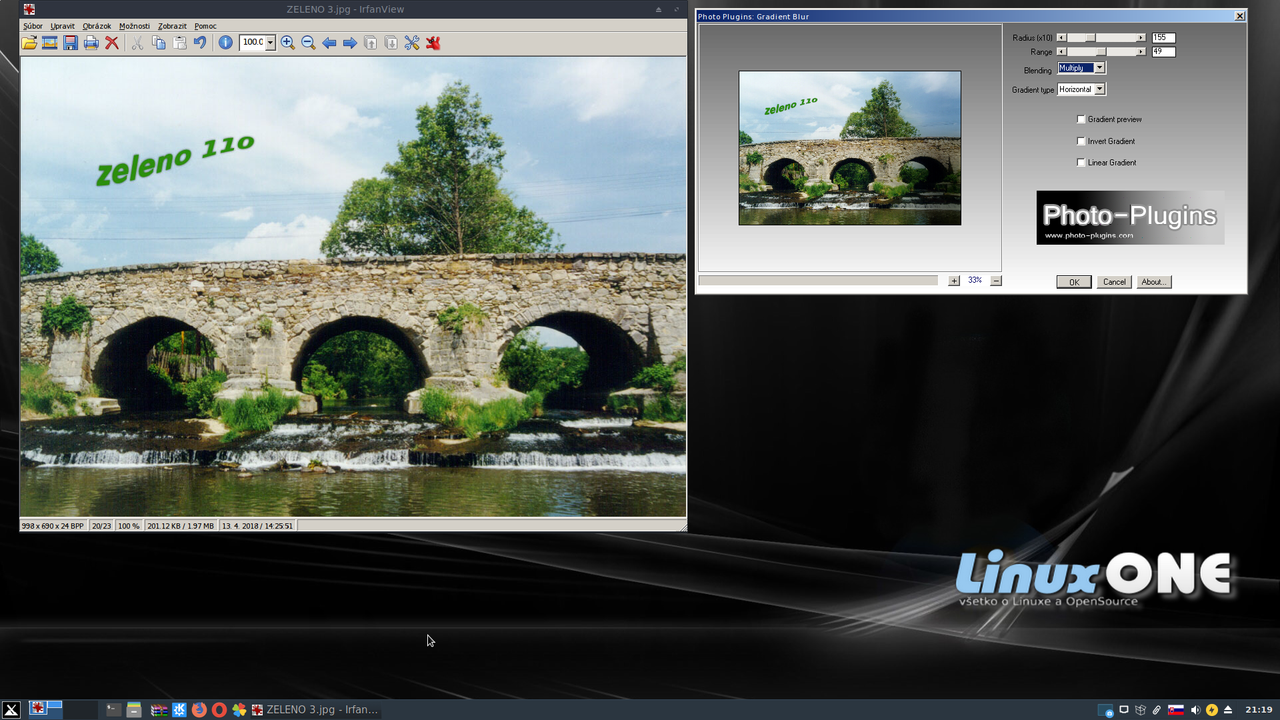Undo with the blue curved arrow icon

point(200,43)
